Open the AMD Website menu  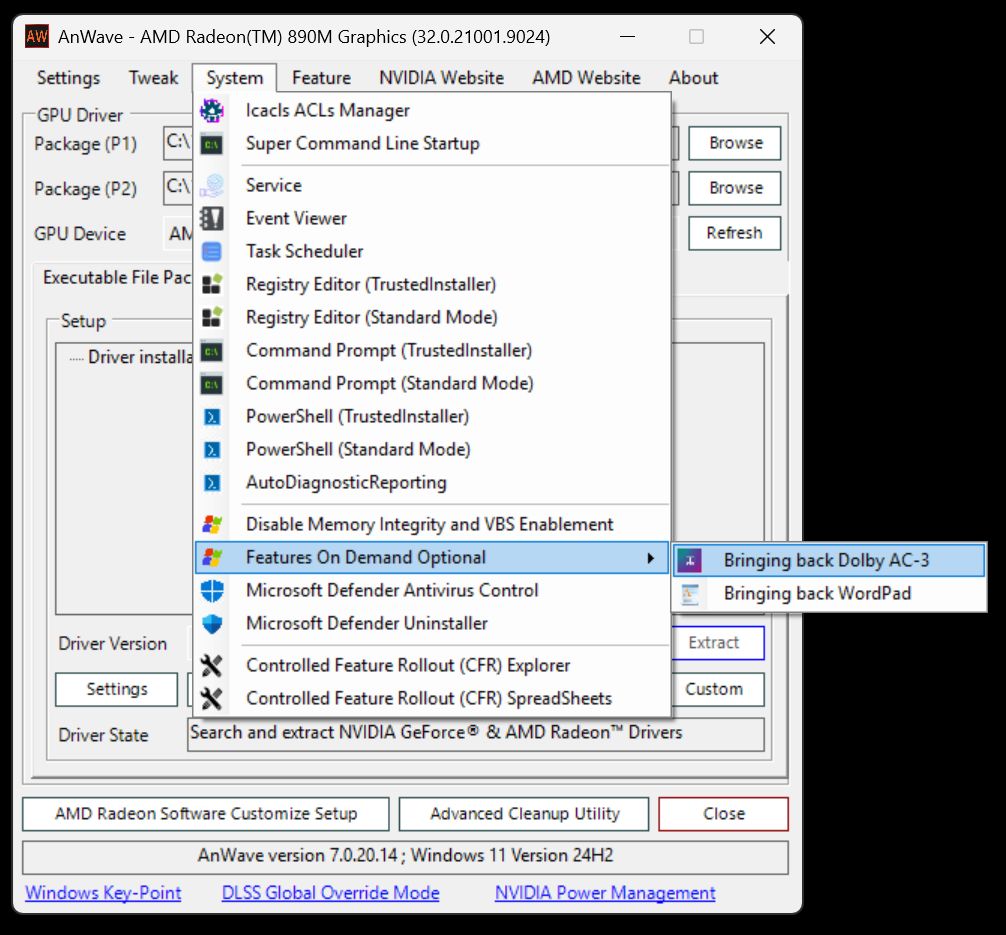(586, 78)
